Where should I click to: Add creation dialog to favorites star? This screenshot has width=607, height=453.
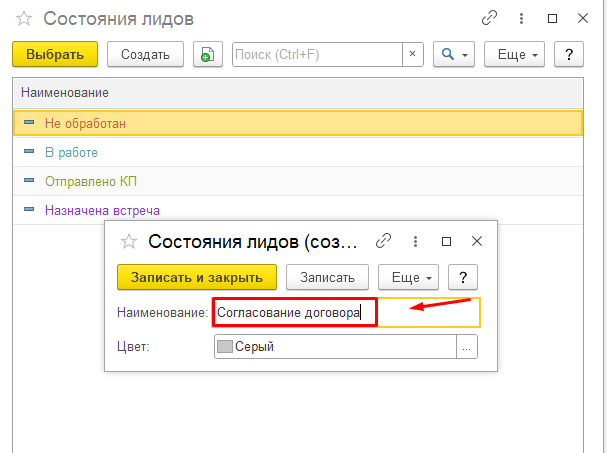pyautogui.click(x=129, y=242)
